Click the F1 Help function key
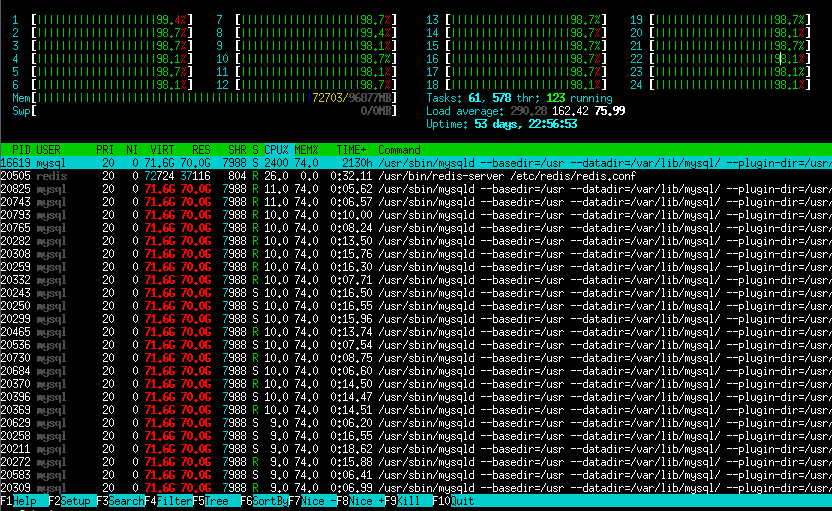 (x=24, y=501)
